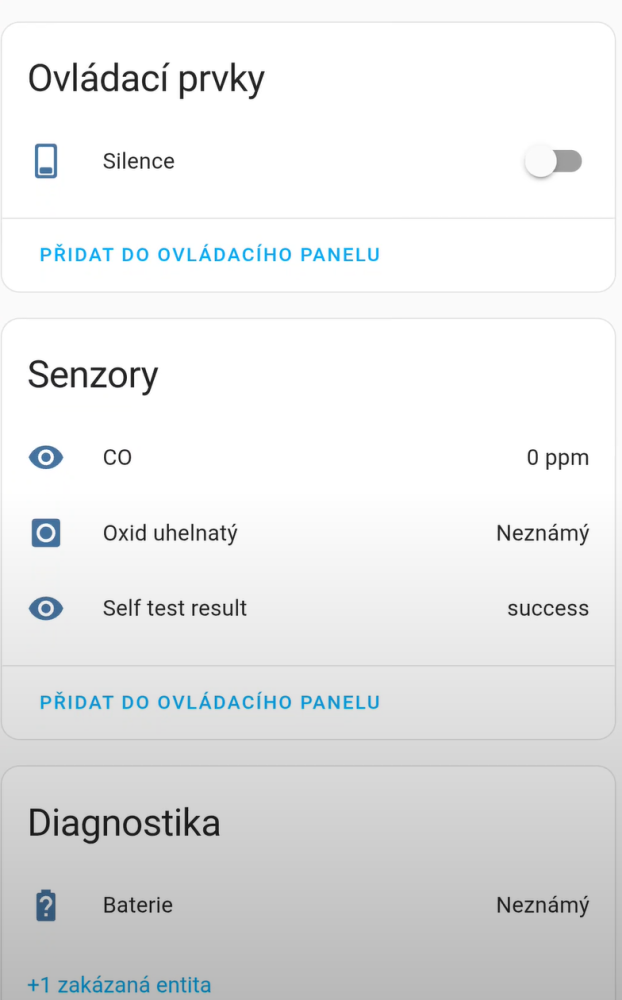
Task: Click the phone icon beside Silence
Action: [x=46, y=161]
